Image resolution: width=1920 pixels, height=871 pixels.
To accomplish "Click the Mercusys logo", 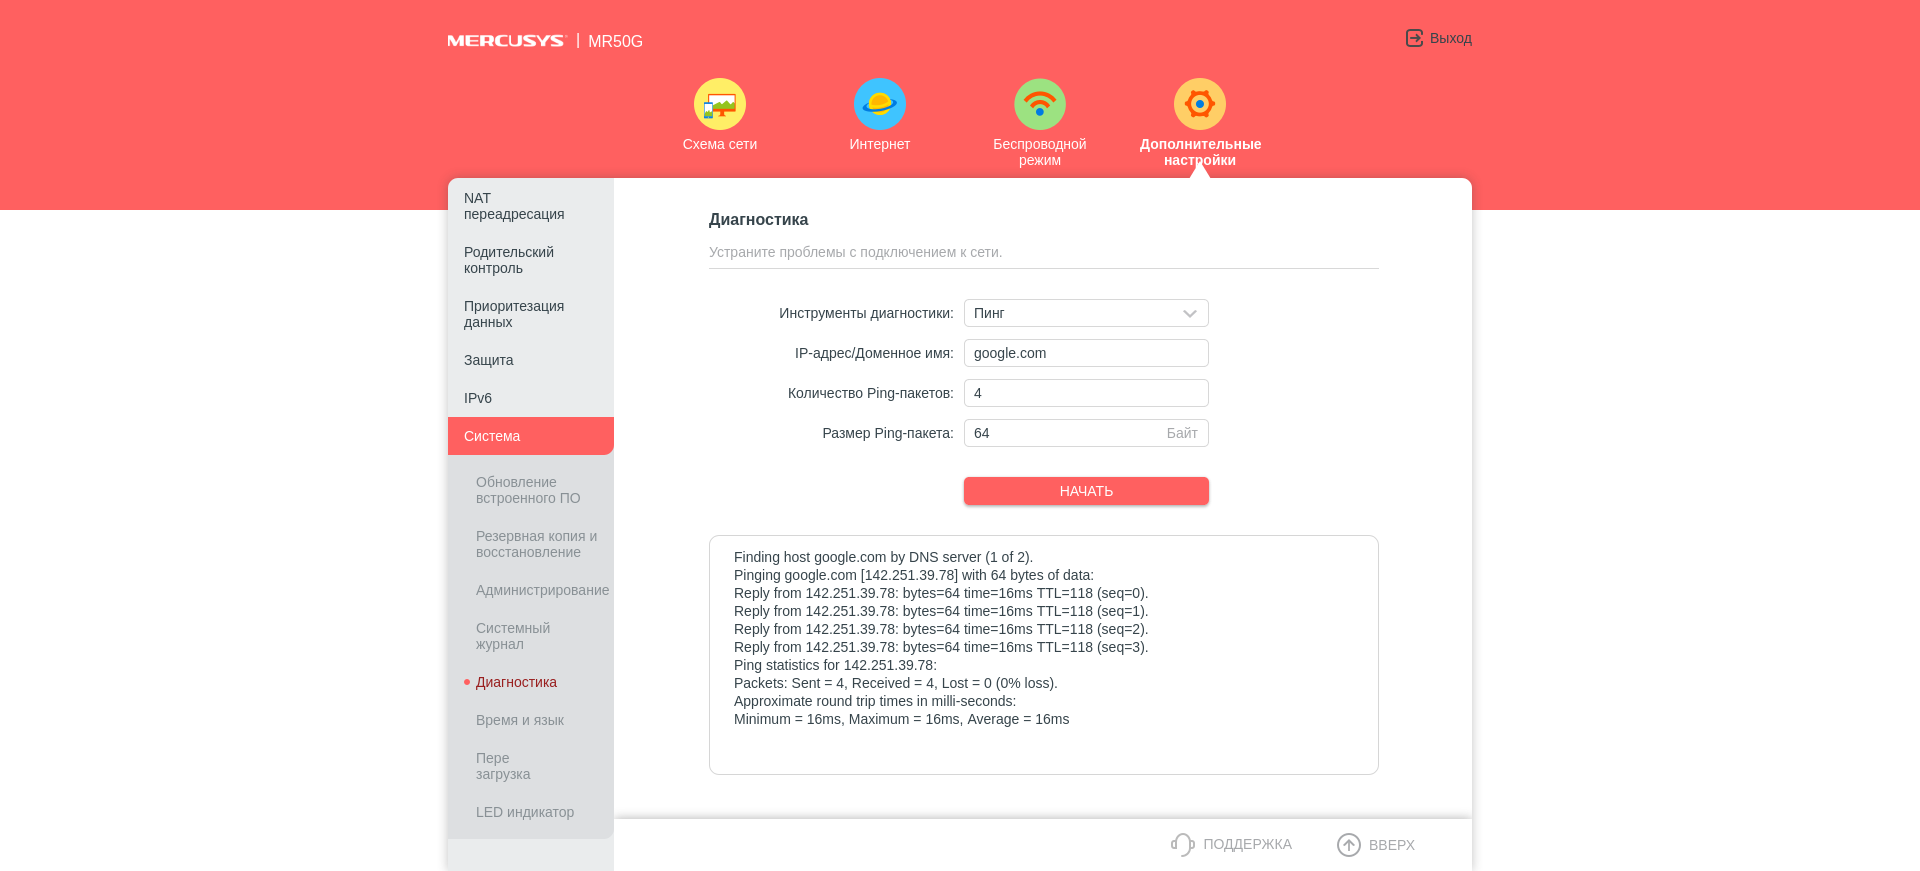I will point(506,41).
